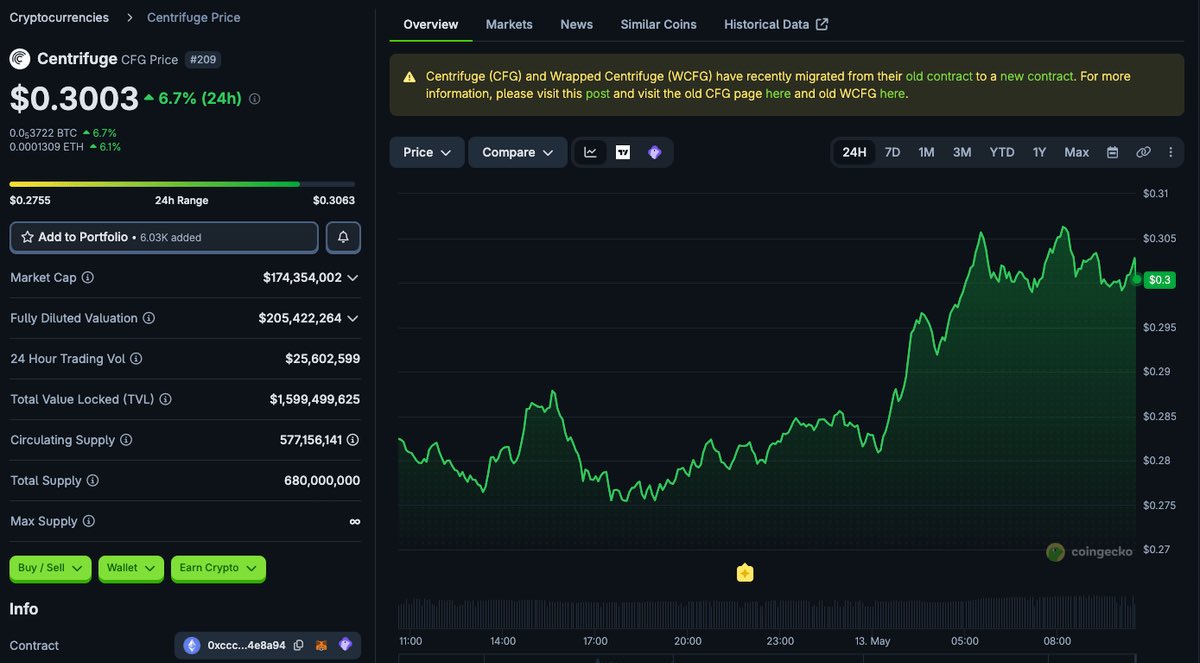The width and height of the screenshot is (1200, 663).
Task: Copy the contract address with copy icon
Action: (x=298, y=645)
